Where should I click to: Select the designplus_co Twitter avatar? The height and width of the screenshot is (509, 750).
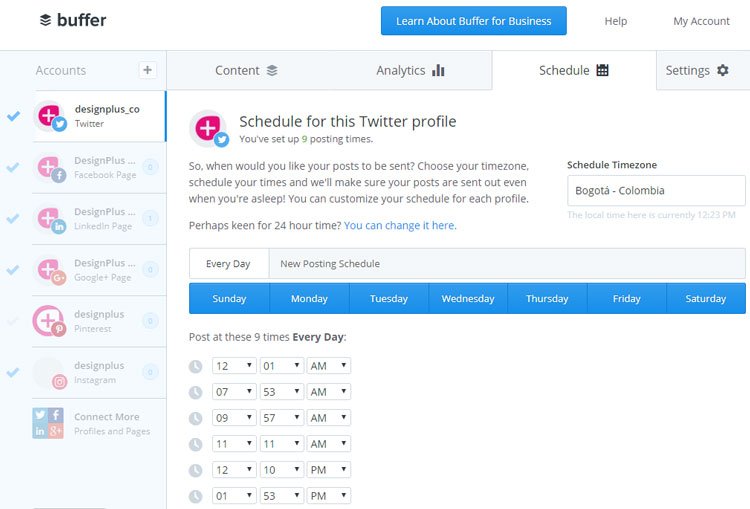pyautogui.click(x=51, y=116)
